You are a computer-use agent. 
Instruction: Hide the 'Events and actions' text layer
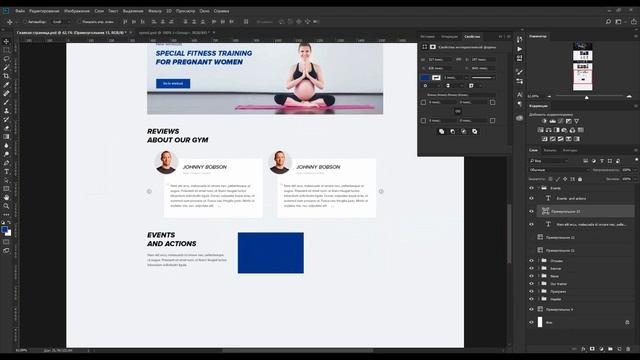pos(531,198)
